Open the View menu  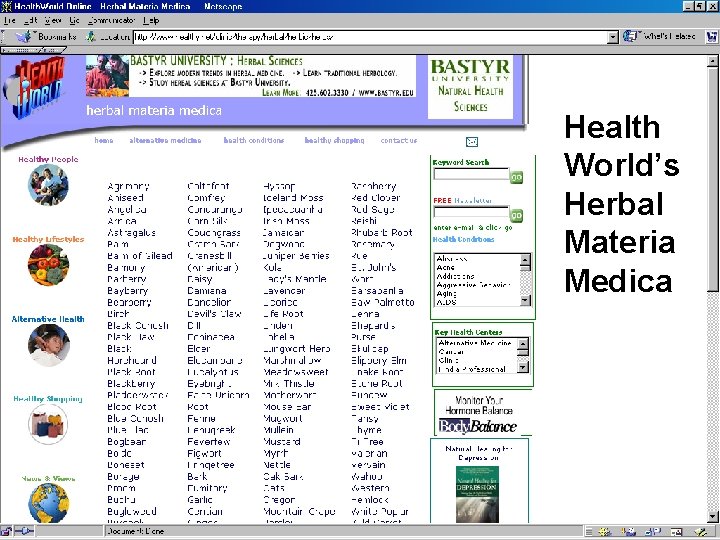(x=53, y=21)
